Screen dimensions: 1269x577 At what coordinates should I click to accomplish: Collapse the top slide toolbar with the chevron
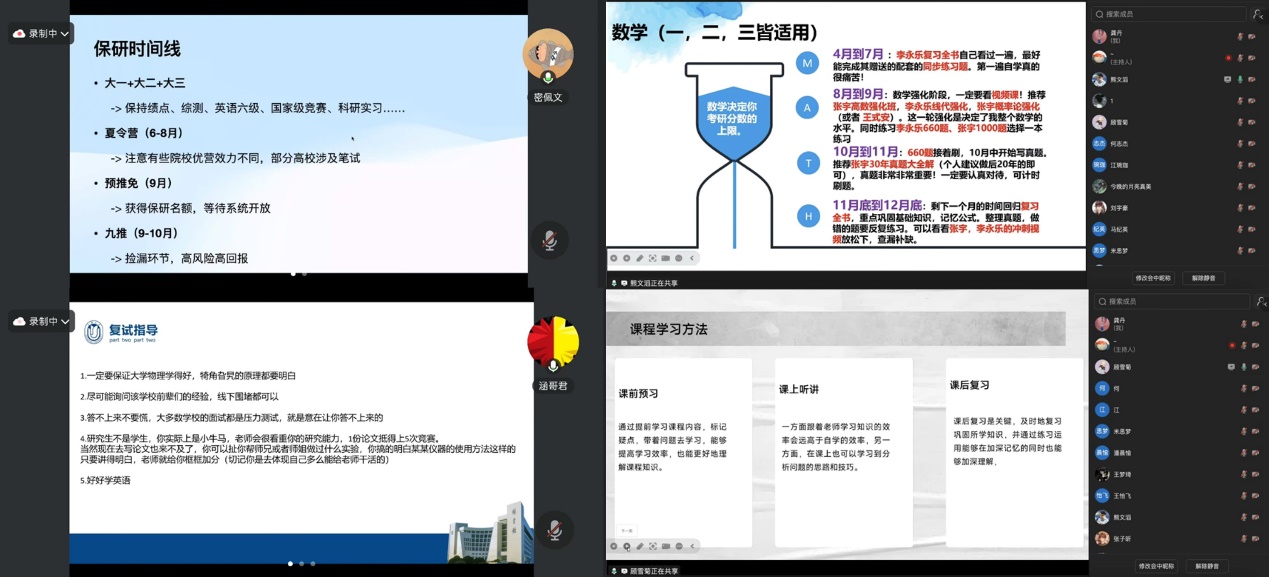691,258
